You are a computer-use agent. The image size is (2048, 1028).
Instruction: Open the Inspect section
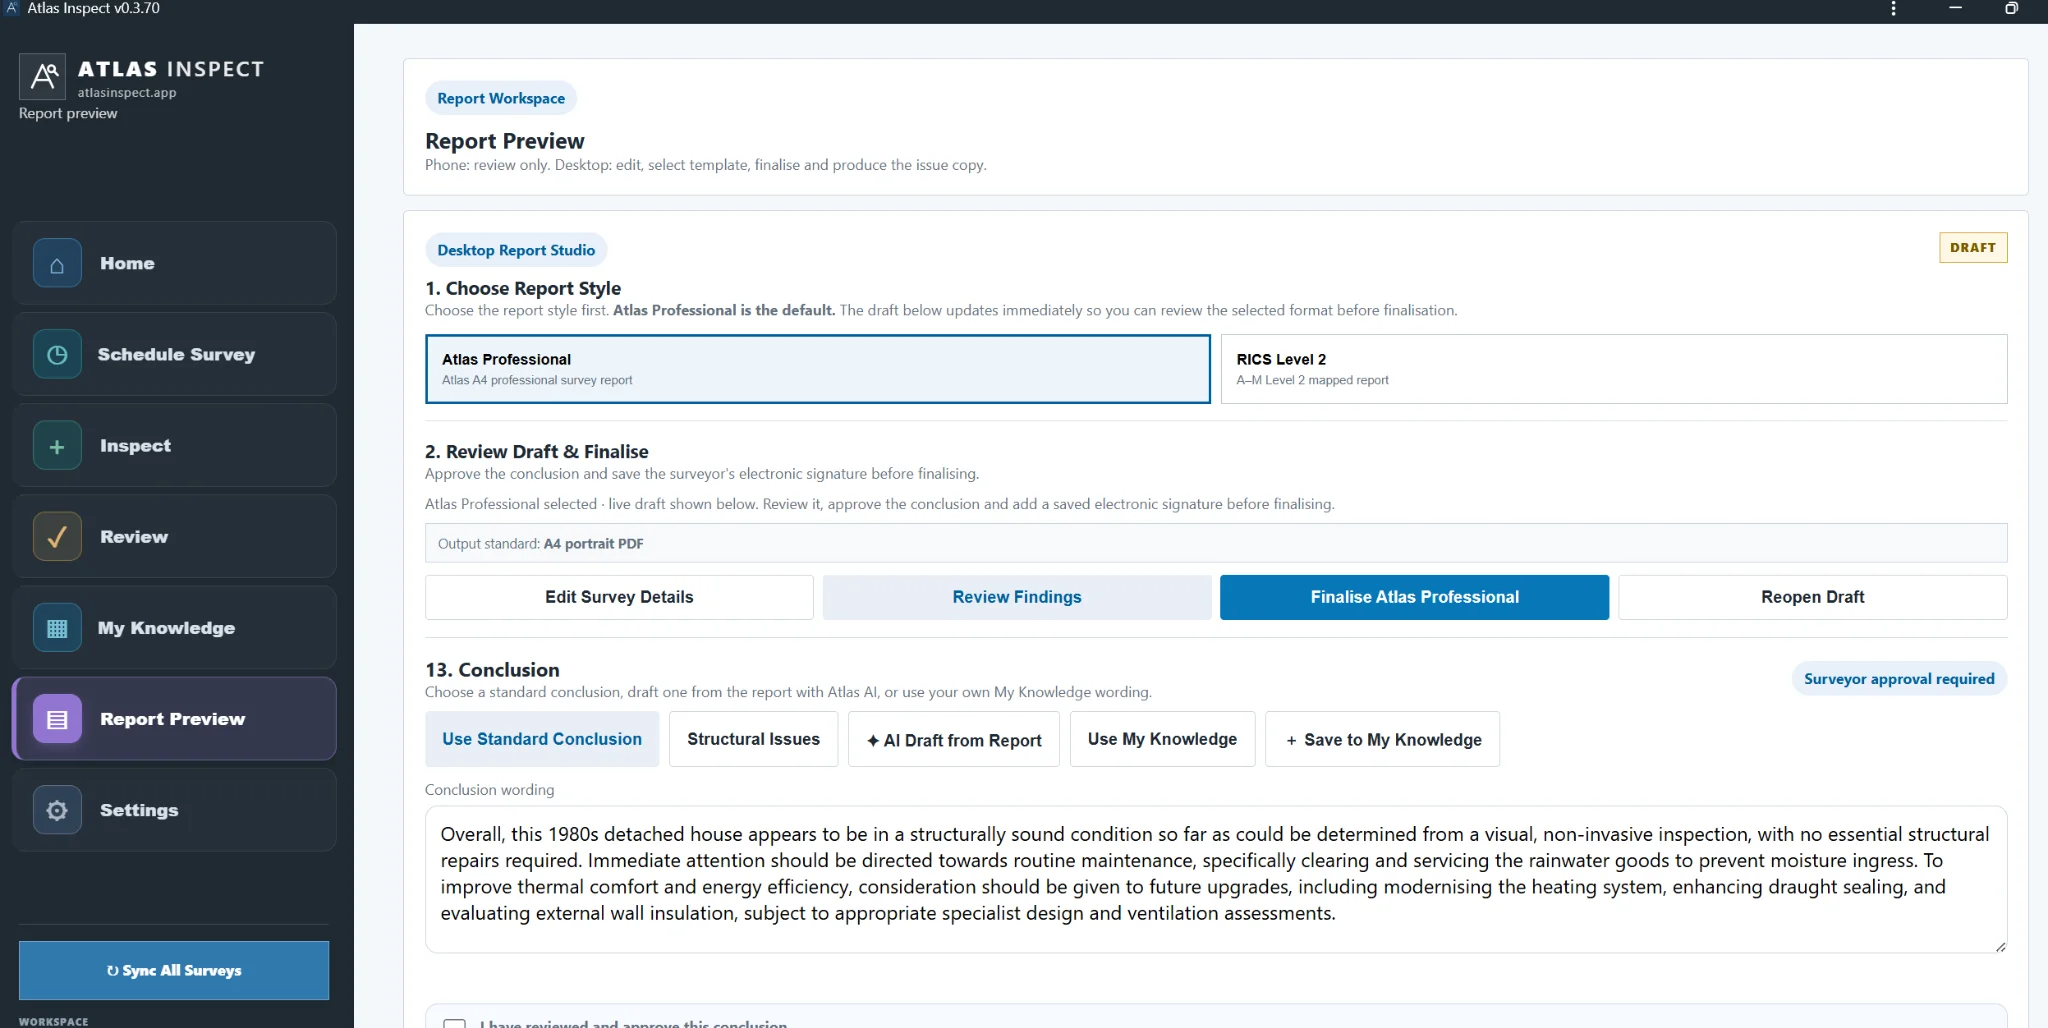(x=175, y=446)
